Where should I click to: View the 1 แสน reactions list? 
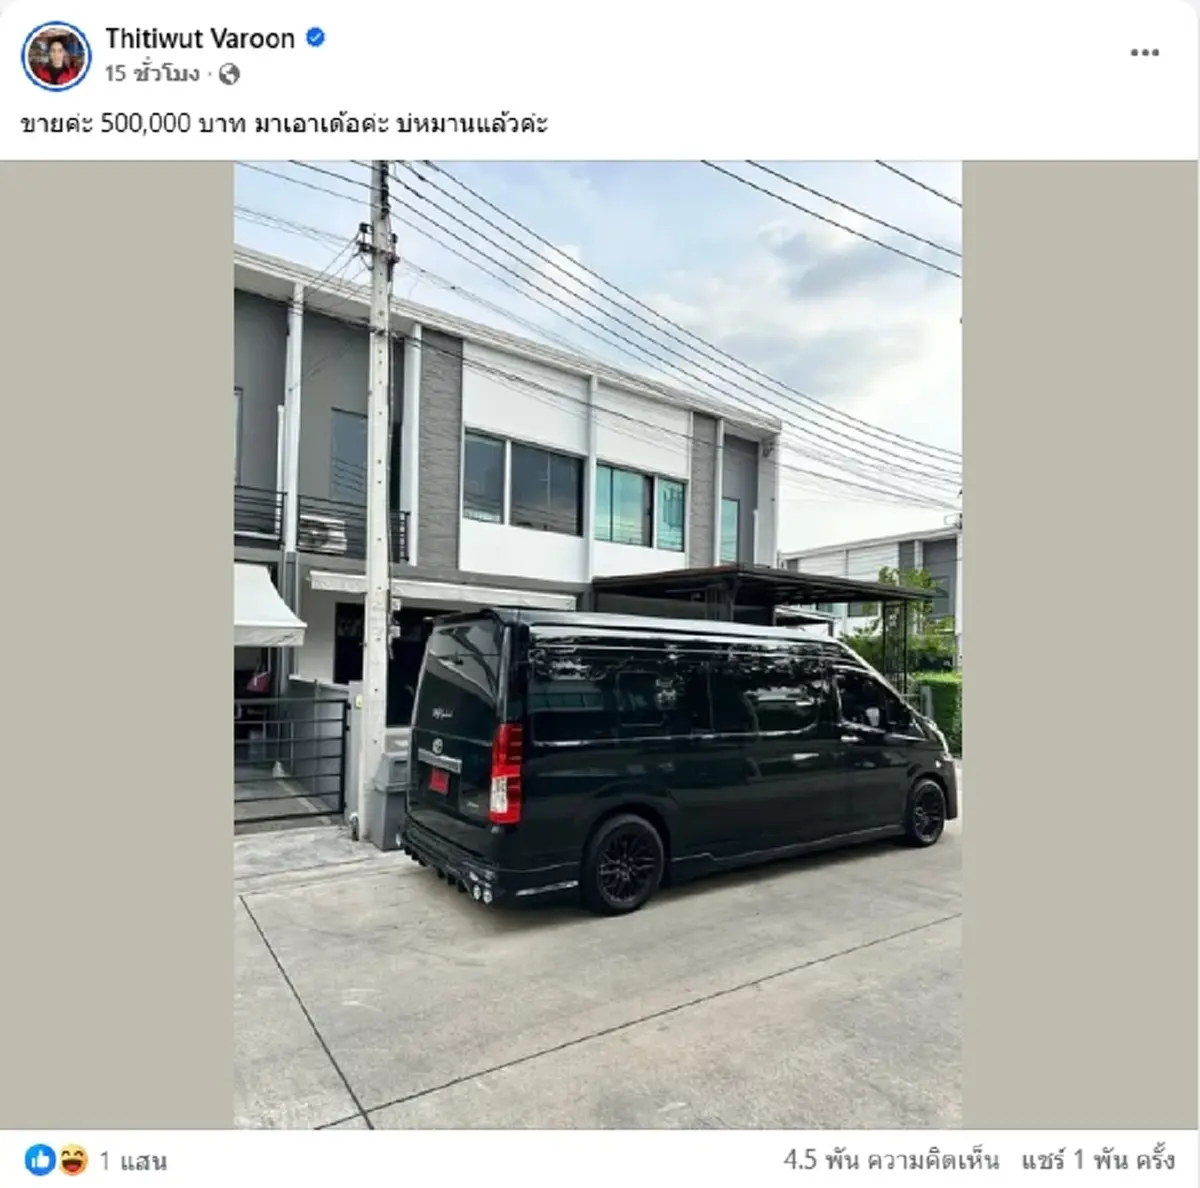133,1161
